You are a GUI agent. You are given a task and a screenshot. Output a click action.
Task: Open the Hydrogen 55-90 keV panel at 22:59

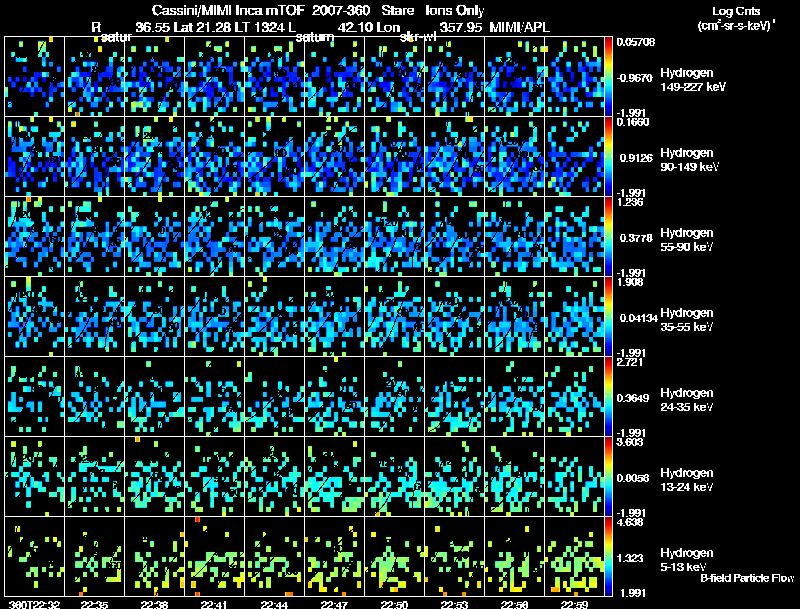(574, 236)
